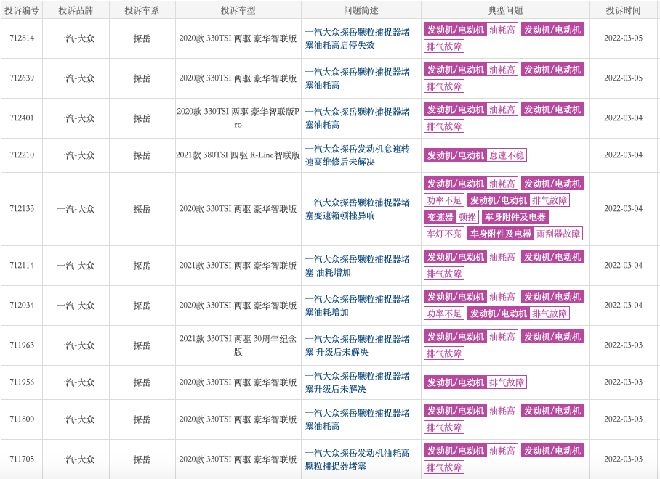660x479 pixels.
Task: Click 油耗高 tag in row 711963
Action: pyautogui.click(x=503, y=337)
